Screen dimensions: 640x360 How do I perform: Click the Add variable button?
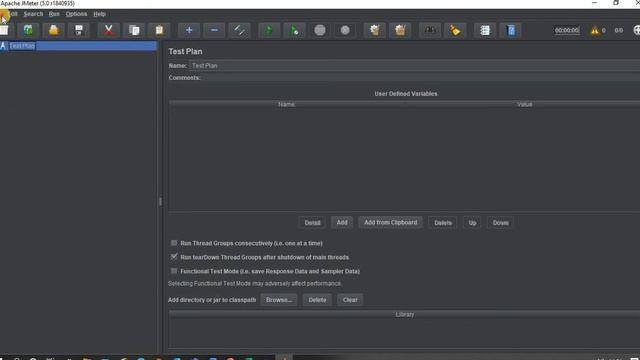click(342, 222)
